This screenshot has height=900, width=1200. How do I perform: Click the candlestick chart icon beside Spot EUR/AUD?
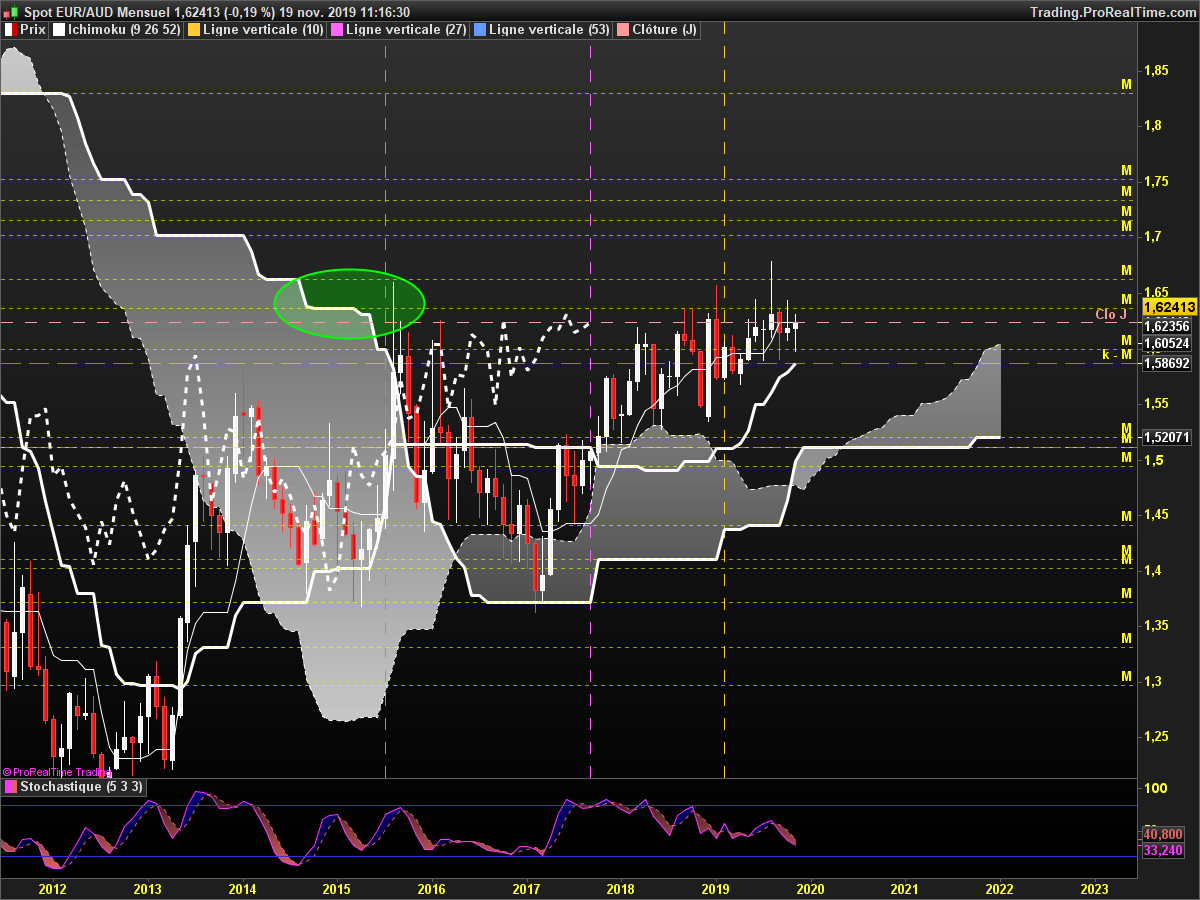pos(10,11)
